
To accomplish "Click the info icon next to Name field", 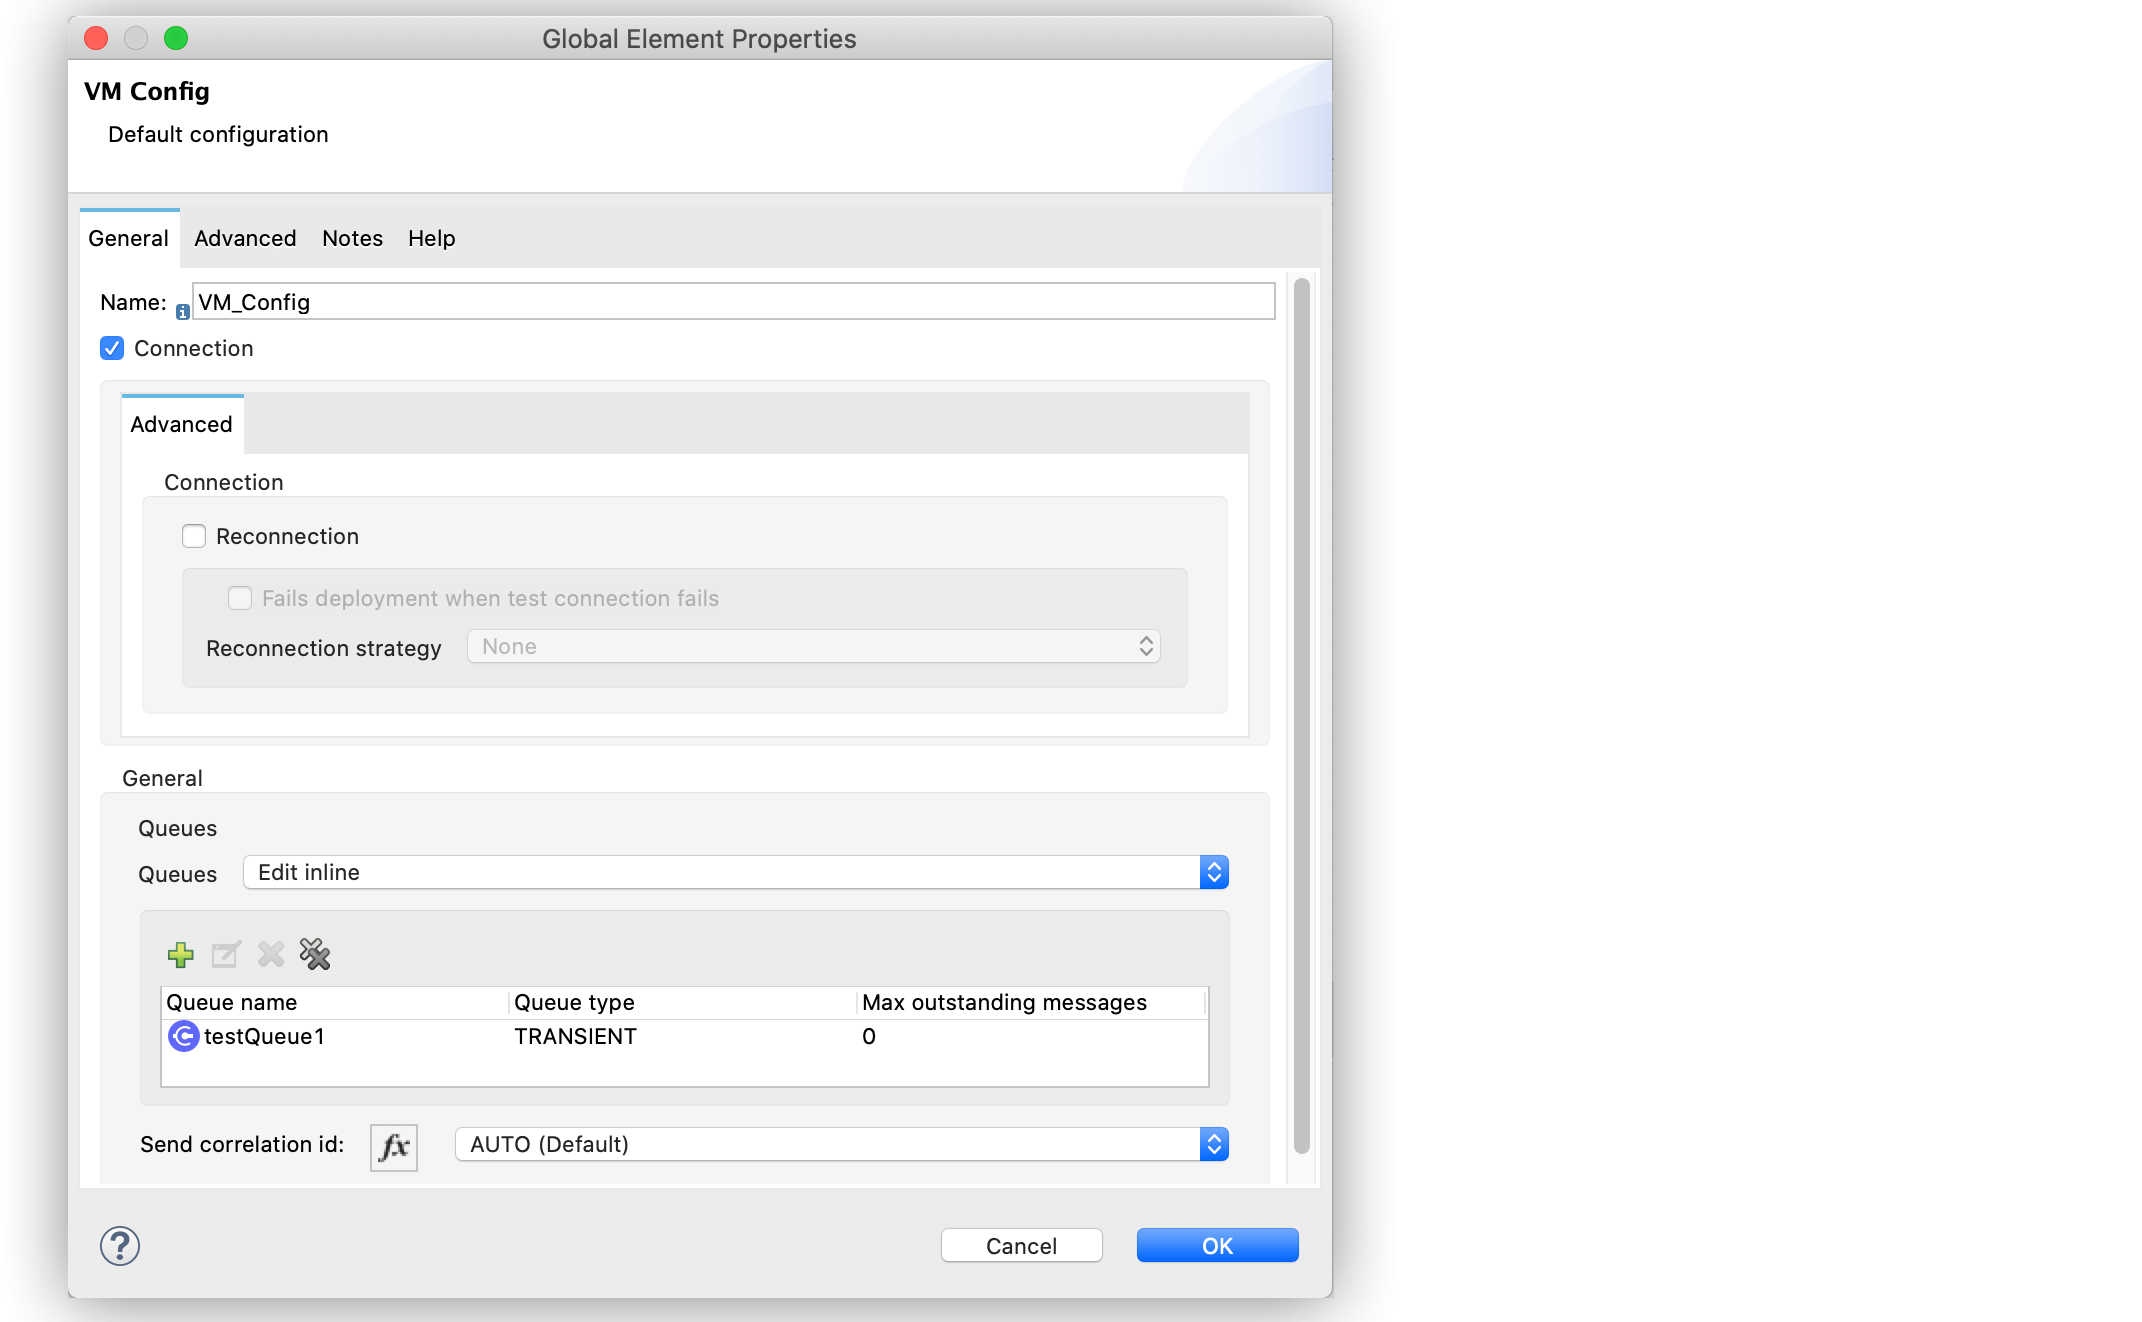I will (182, 311).
